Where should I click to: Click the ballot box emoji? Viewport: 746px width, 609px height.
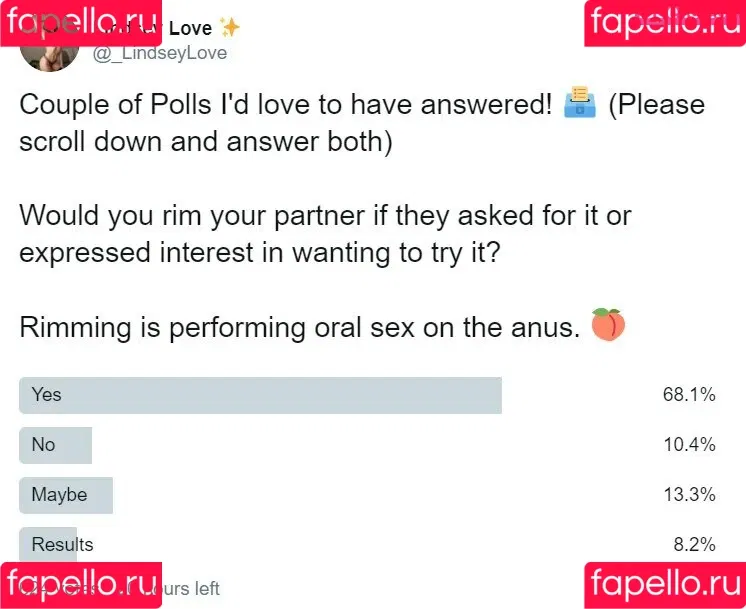(x=579, y=102)
